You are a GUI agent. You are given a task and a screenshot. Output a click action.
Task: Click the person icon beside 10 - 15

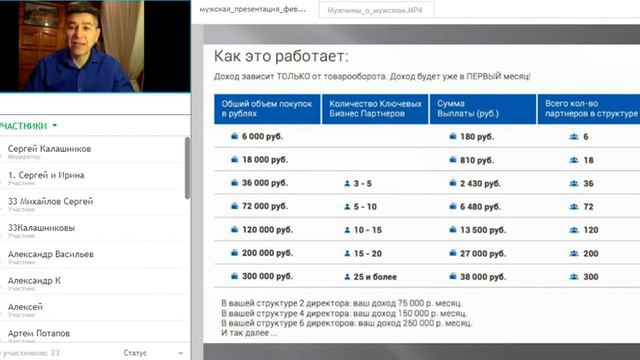[x=347, y=230]
